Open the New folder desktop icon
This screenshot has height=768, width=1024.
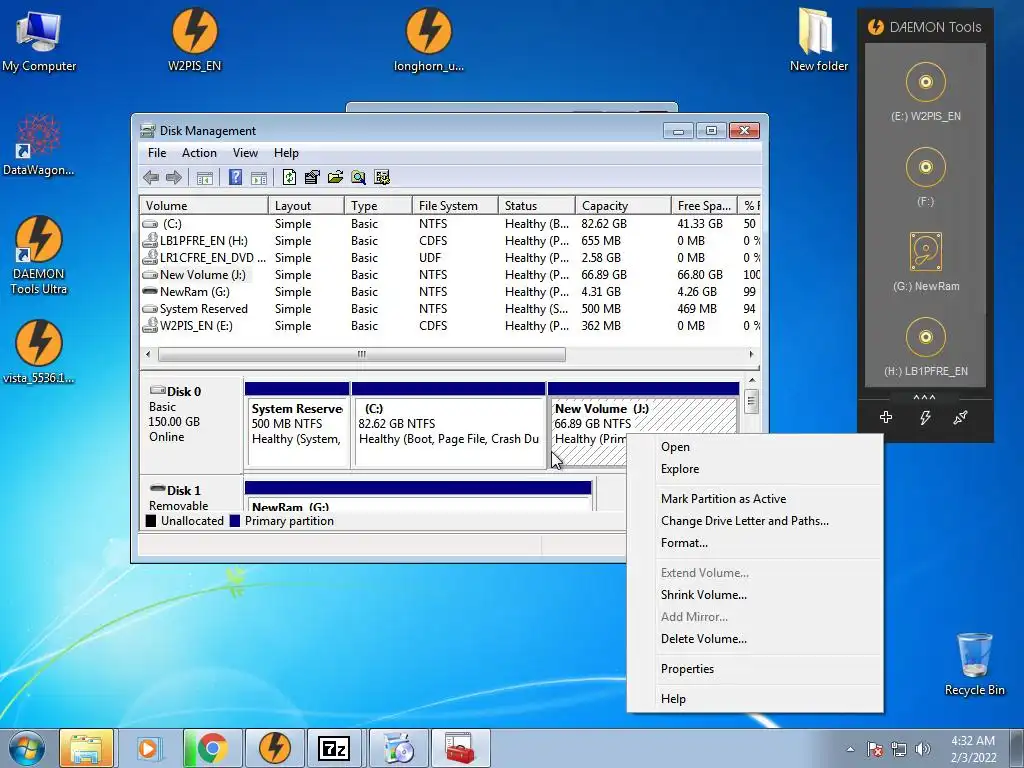coord(818,40)
